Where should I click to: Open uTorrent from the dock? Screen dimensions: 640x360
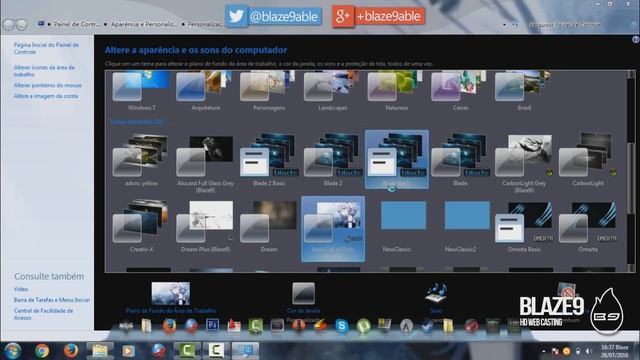pos(363,326)
